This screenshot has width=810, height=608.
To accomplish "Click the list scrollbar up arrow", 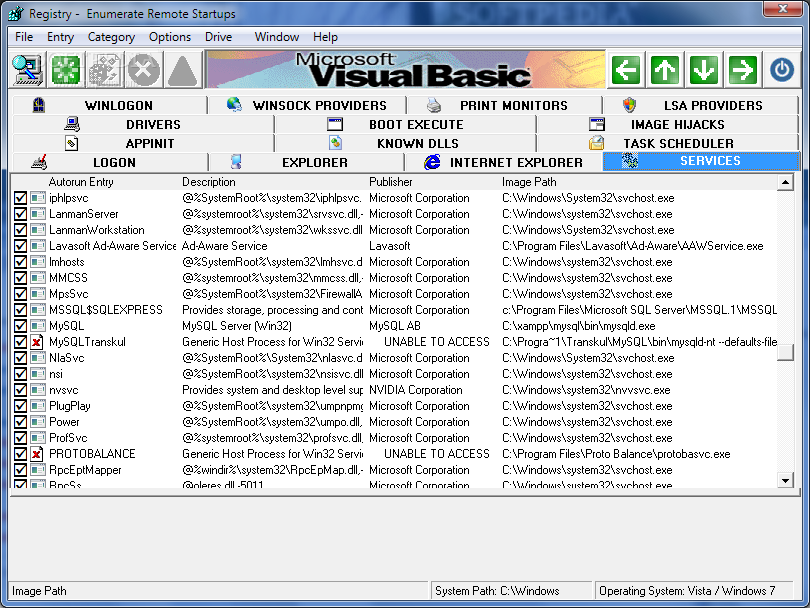I will (x=785, y=182).
